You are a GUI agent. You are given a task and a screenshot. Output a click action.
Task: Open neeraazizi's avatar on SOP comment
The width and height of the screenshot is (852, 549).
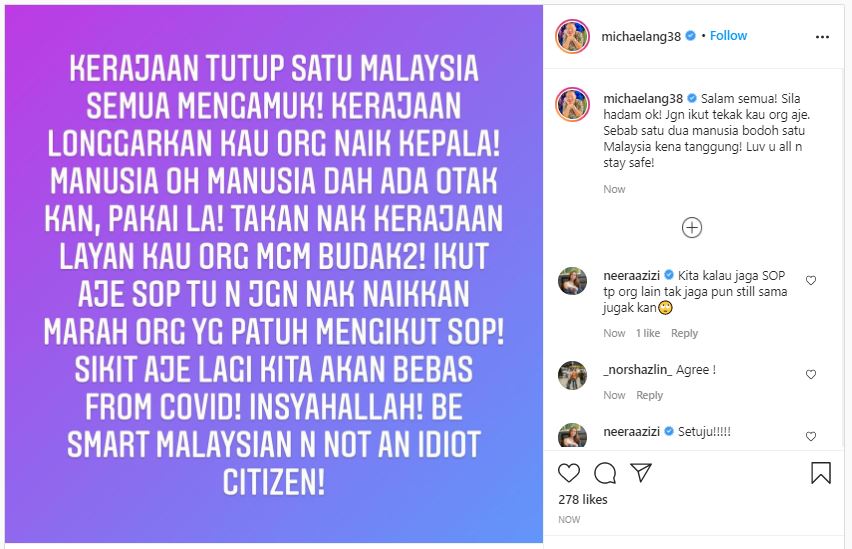click(x=572, y=281)
